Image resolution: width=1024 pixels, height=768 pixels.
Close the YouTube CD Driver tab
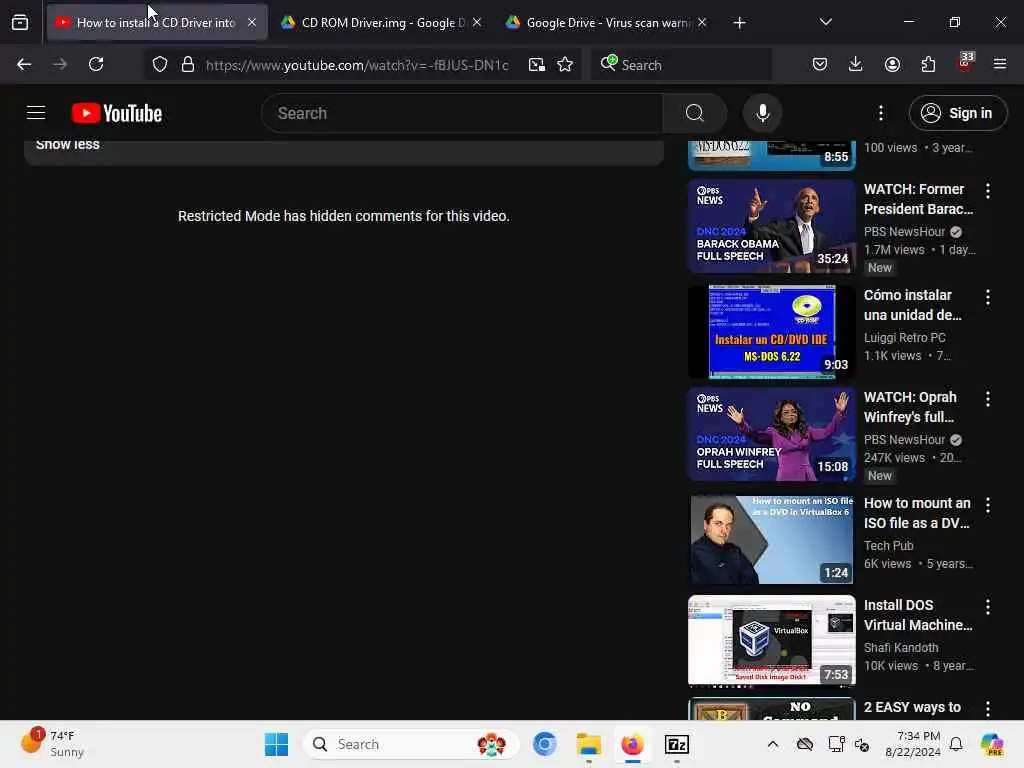pos(252,22)
